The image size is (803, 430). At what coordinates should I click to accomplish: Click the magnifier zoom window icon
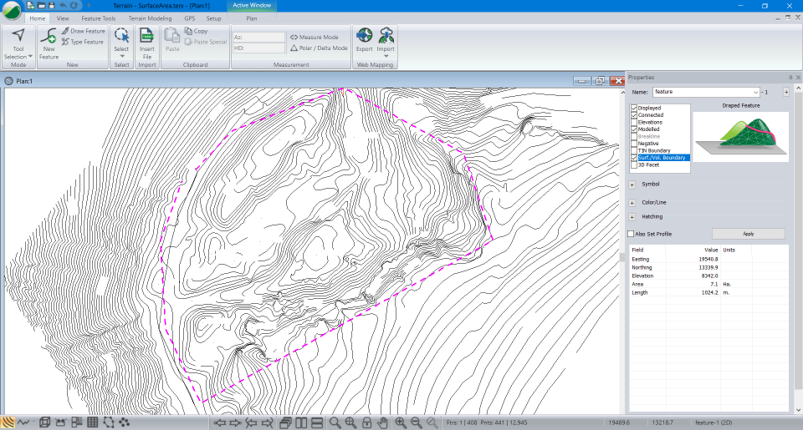pyautogui.click(x=335, y=423)
